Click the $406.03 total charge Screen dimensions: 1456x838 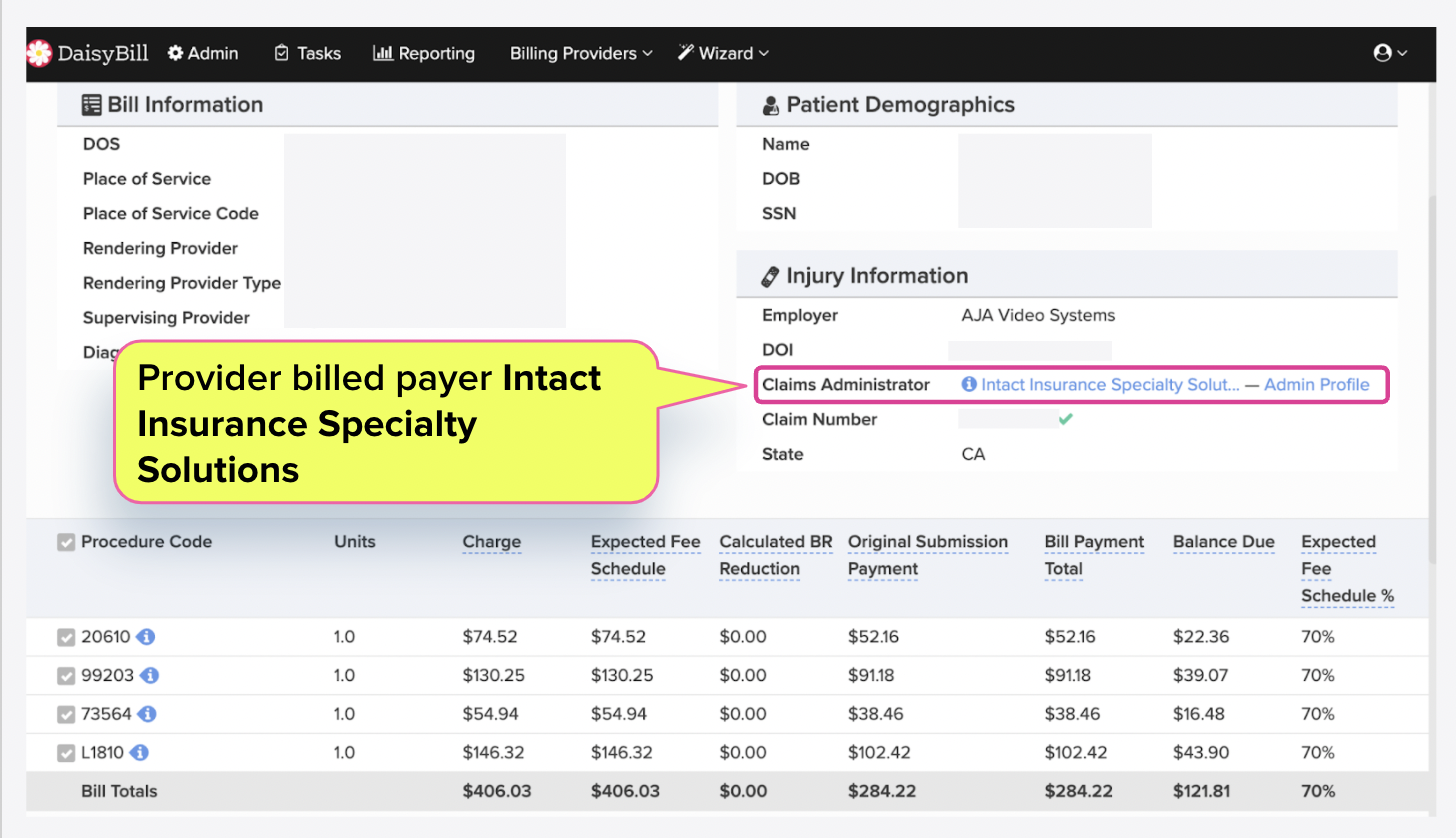point(497,791)
